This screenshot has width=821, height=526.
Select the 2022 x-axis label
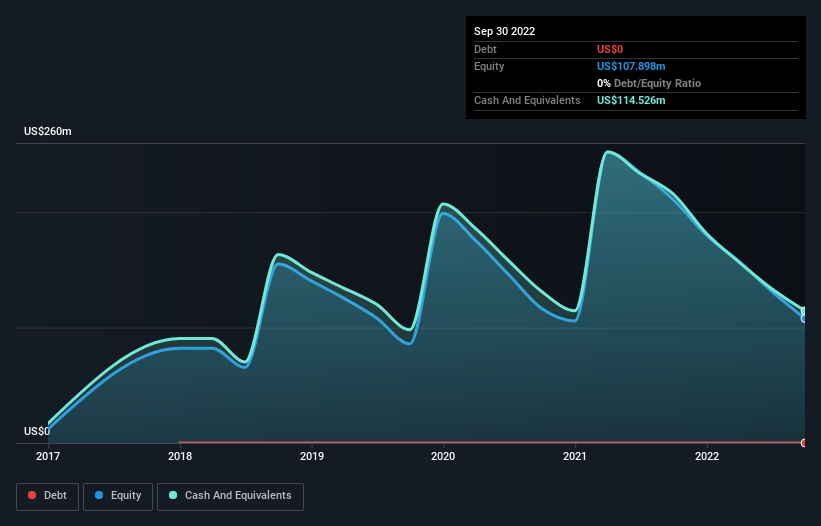(707, 456)
